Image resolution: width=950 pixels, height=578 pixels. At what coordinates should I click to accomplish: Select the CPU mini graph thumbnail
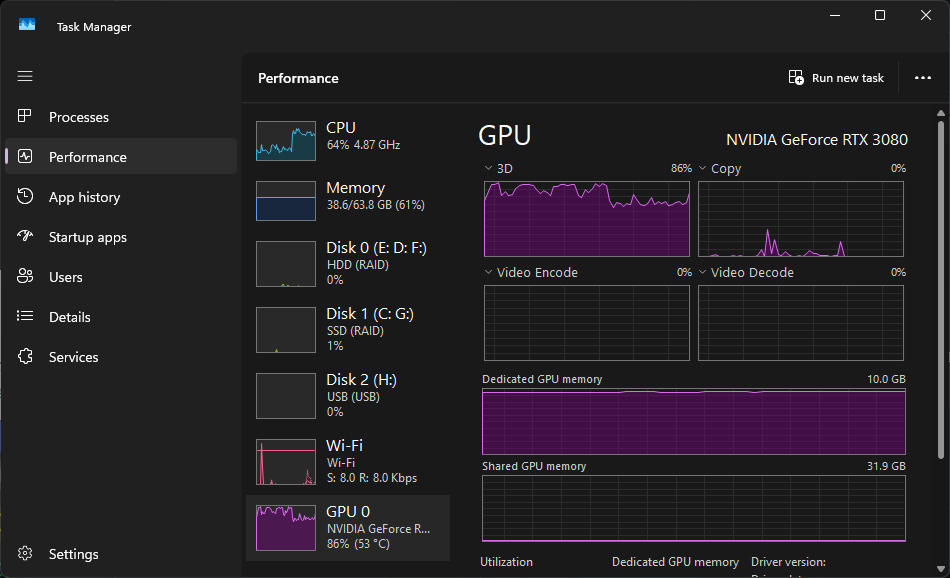click(x=286, y=141)
